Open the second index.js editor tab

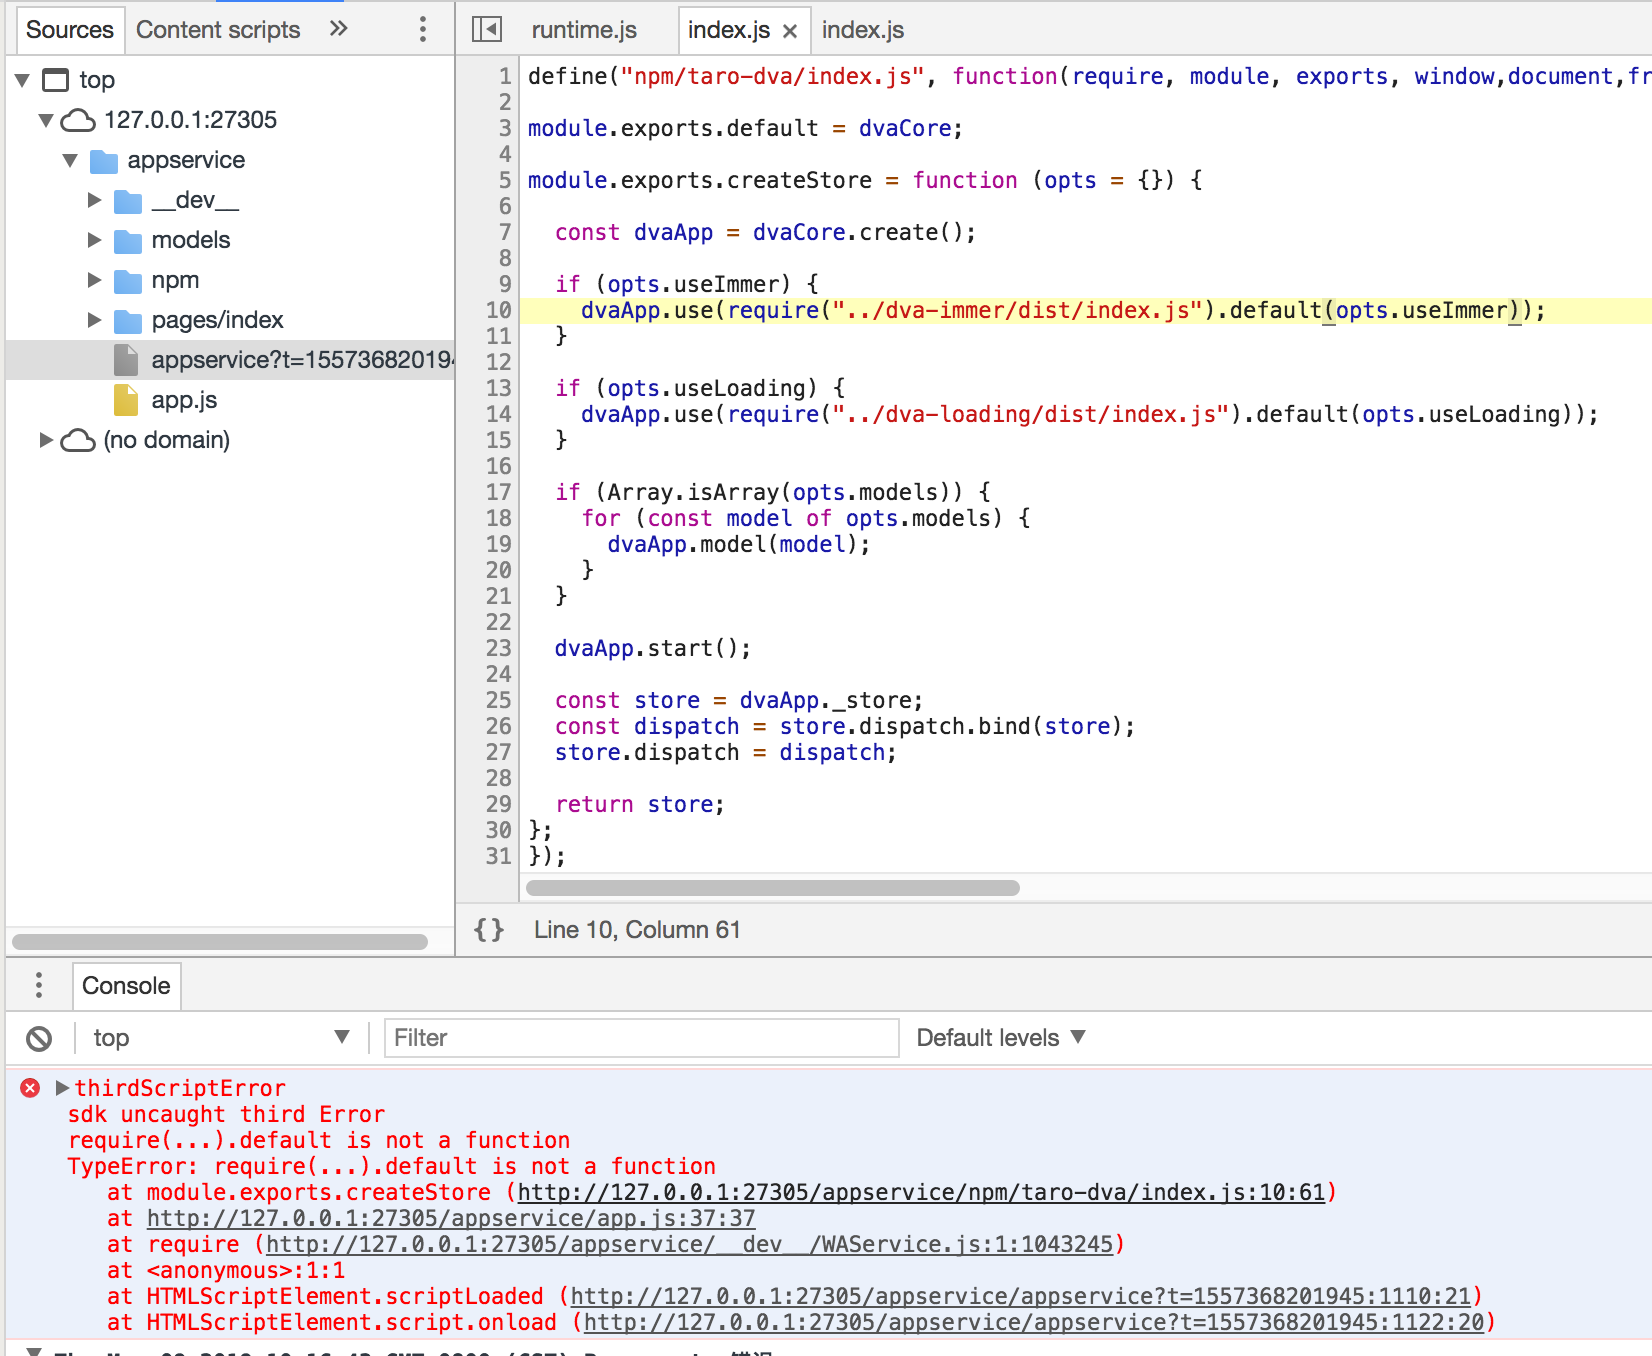tap(862, 31)
